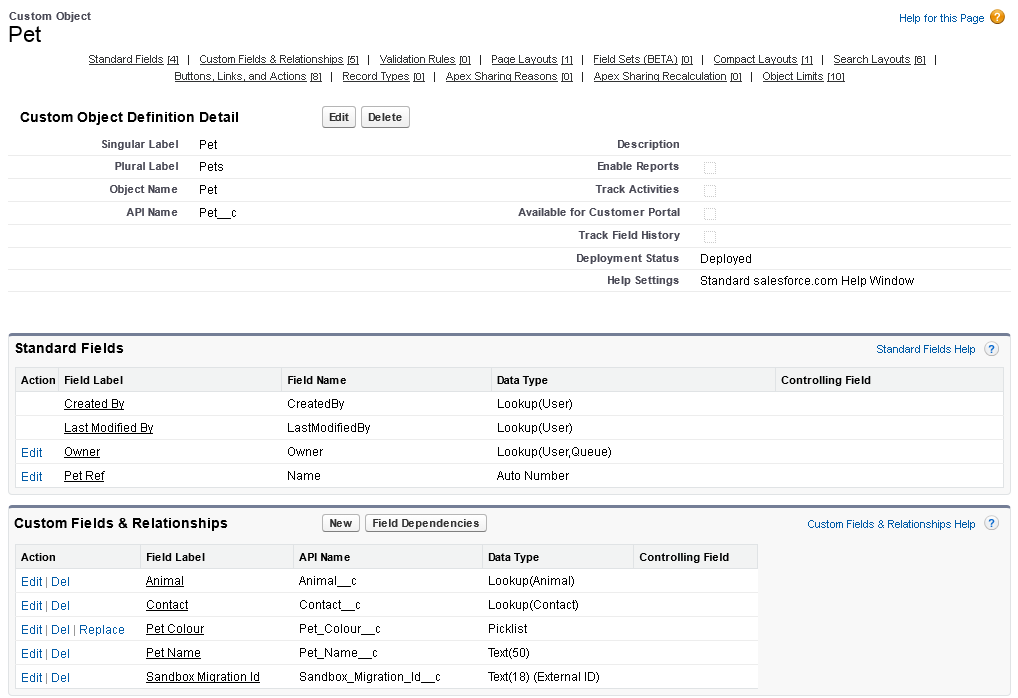Toggle the Track Activities checkbox
The height and width of the screenshot is (698, 1018).
pos(710,191)
